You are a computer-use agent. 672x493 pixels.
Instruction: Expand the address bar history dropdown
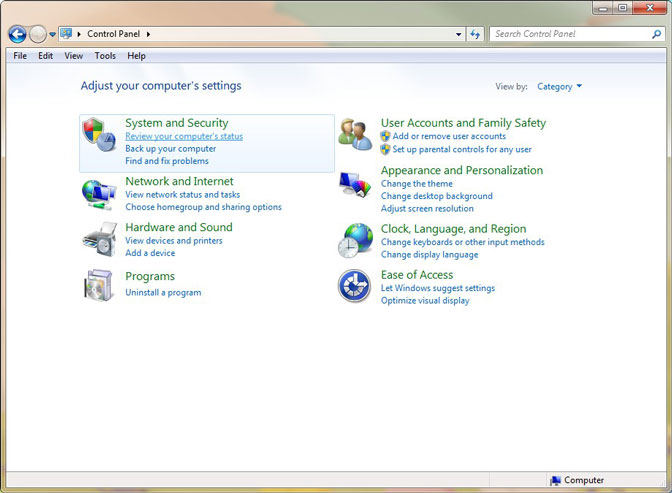coord(459,34)
